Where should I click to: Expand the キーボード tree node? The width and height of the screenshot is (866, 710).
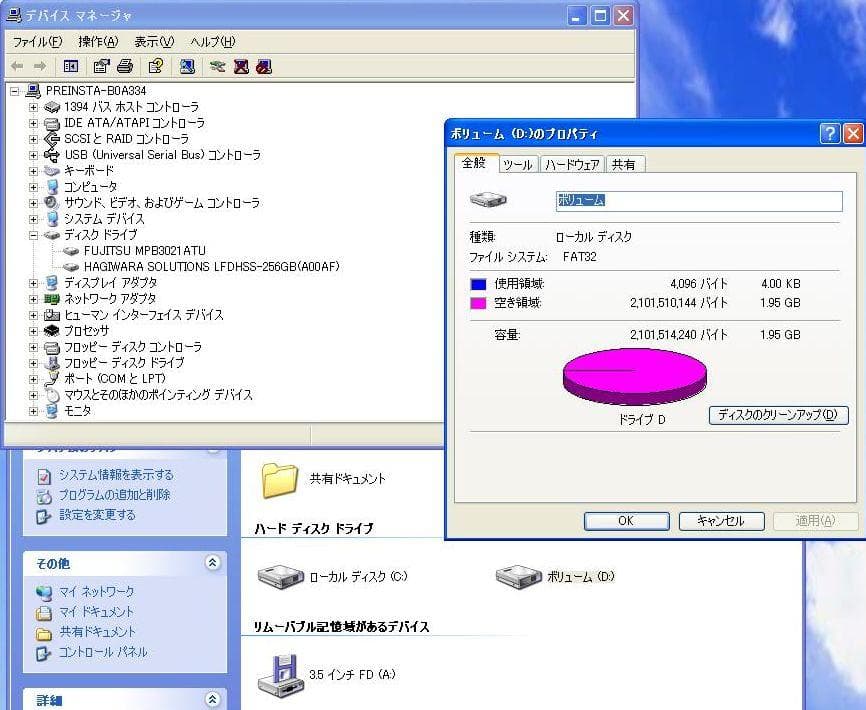(x=34, y=170)
